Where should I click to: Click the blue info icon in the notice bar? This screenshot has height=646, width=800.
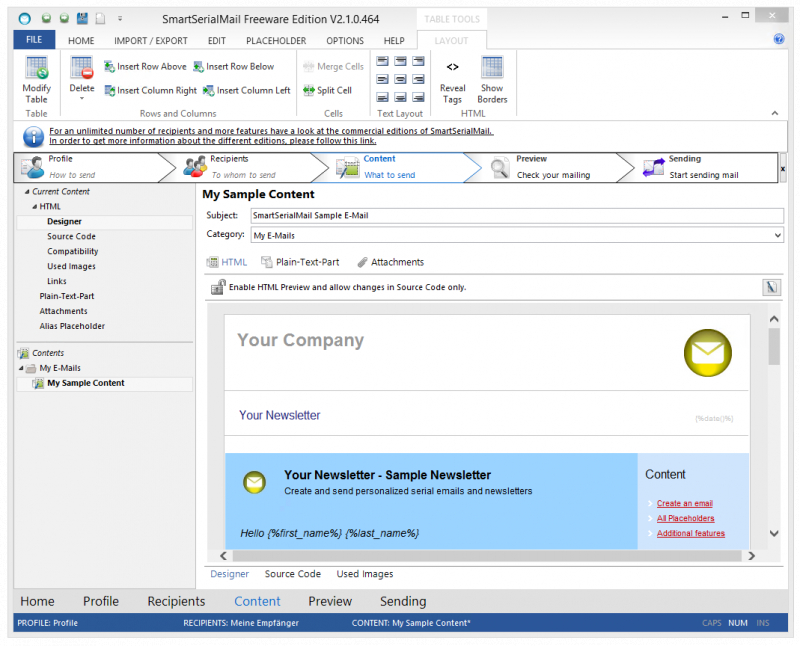click(33, 136)
